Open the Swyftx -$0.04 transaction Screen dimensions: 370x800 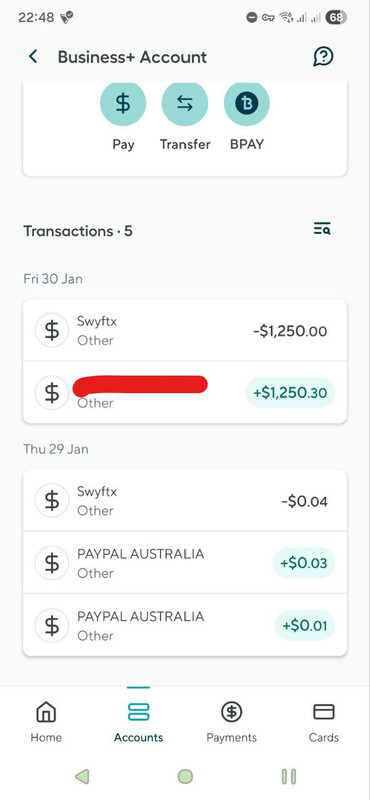pos(185,501)
